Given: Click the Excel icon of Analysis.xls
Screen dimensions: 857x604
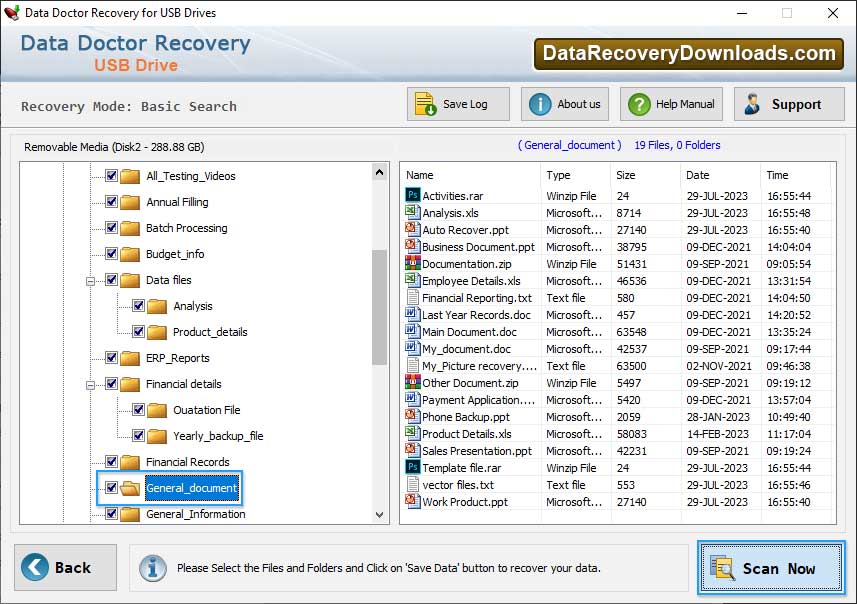Looking at the screenshot, I should (x=413, y=212).
